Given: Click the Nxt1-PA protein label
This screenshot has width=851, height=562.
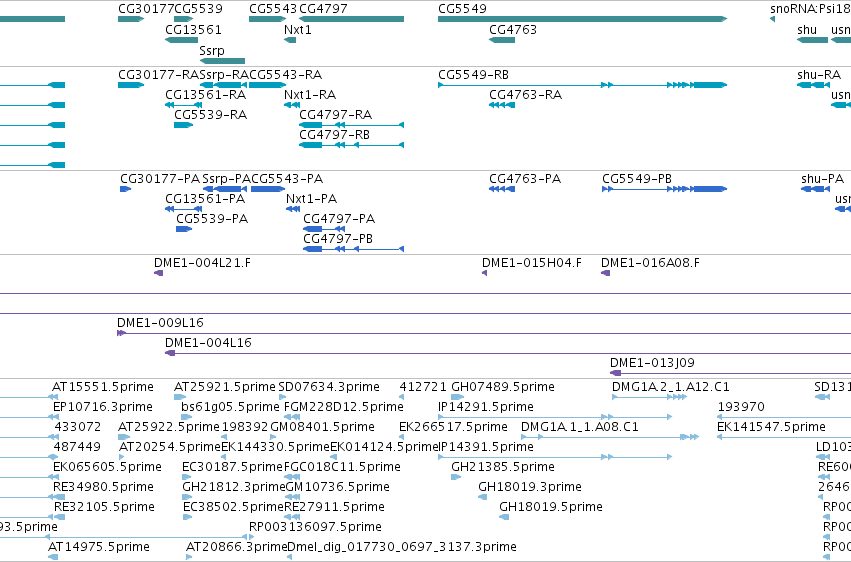Looking at the screenshot, I should (312, 199).
